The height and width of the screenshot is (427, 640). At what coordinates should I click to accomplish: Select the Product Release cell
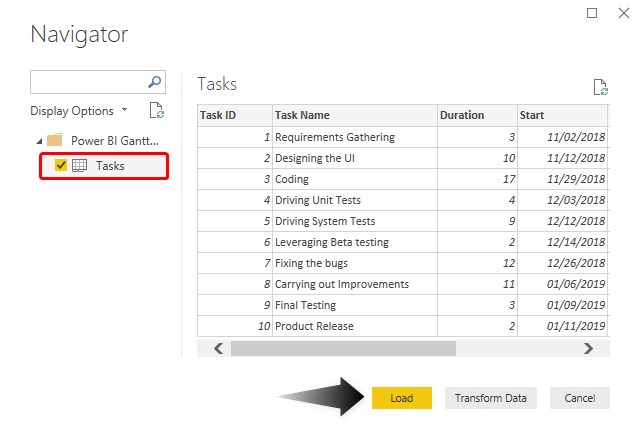tap(355, 326)
